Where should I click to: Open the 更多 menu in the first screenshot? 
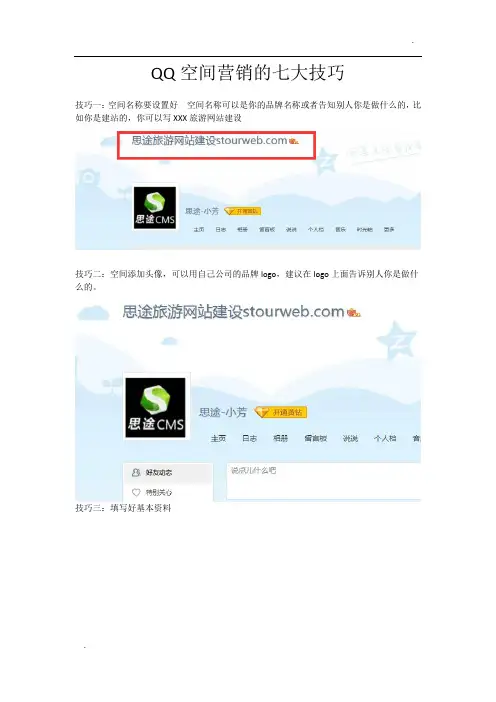click(x=389, y=229)
